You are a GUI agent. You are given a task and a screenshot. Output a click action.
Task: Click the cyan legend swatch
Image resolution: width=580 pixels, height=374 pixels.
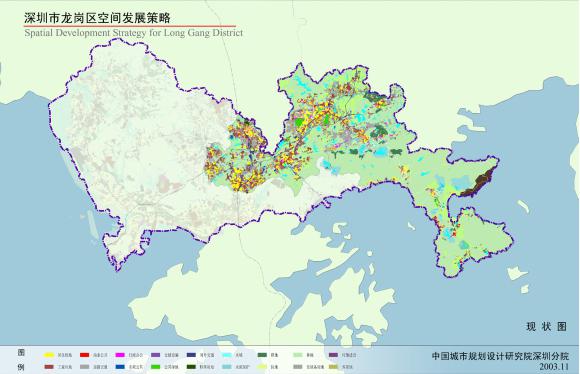pyautogui.click(x=227, y=355)
